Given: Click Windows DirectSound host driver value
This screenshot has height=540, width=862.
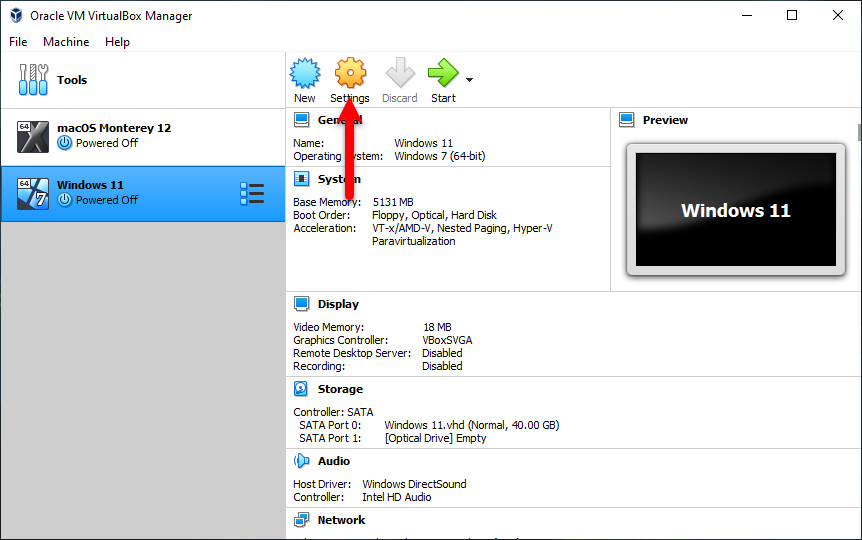Looking at the screenshot, I should [414, 484].
